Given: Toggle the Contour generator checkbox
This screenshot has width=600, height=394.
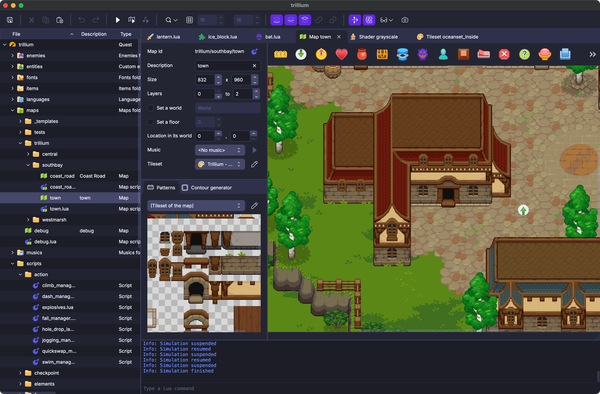Looking at the screenshot, I should 185,187.
